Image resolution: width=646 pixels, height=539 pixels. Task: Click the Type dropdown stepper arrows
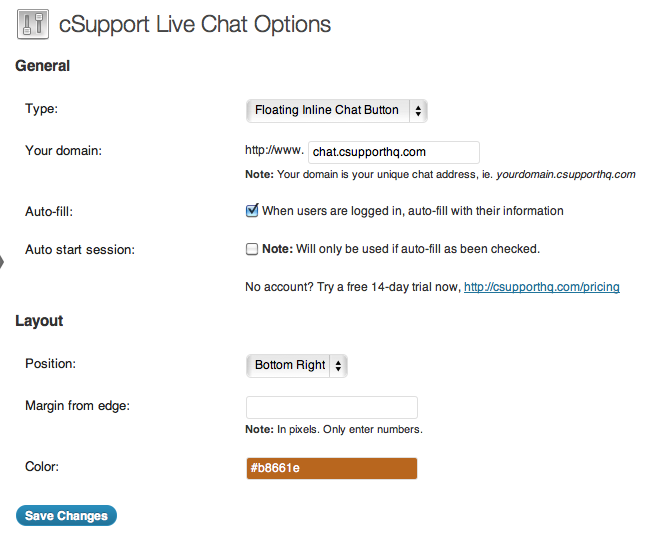[x=418, y=110]
